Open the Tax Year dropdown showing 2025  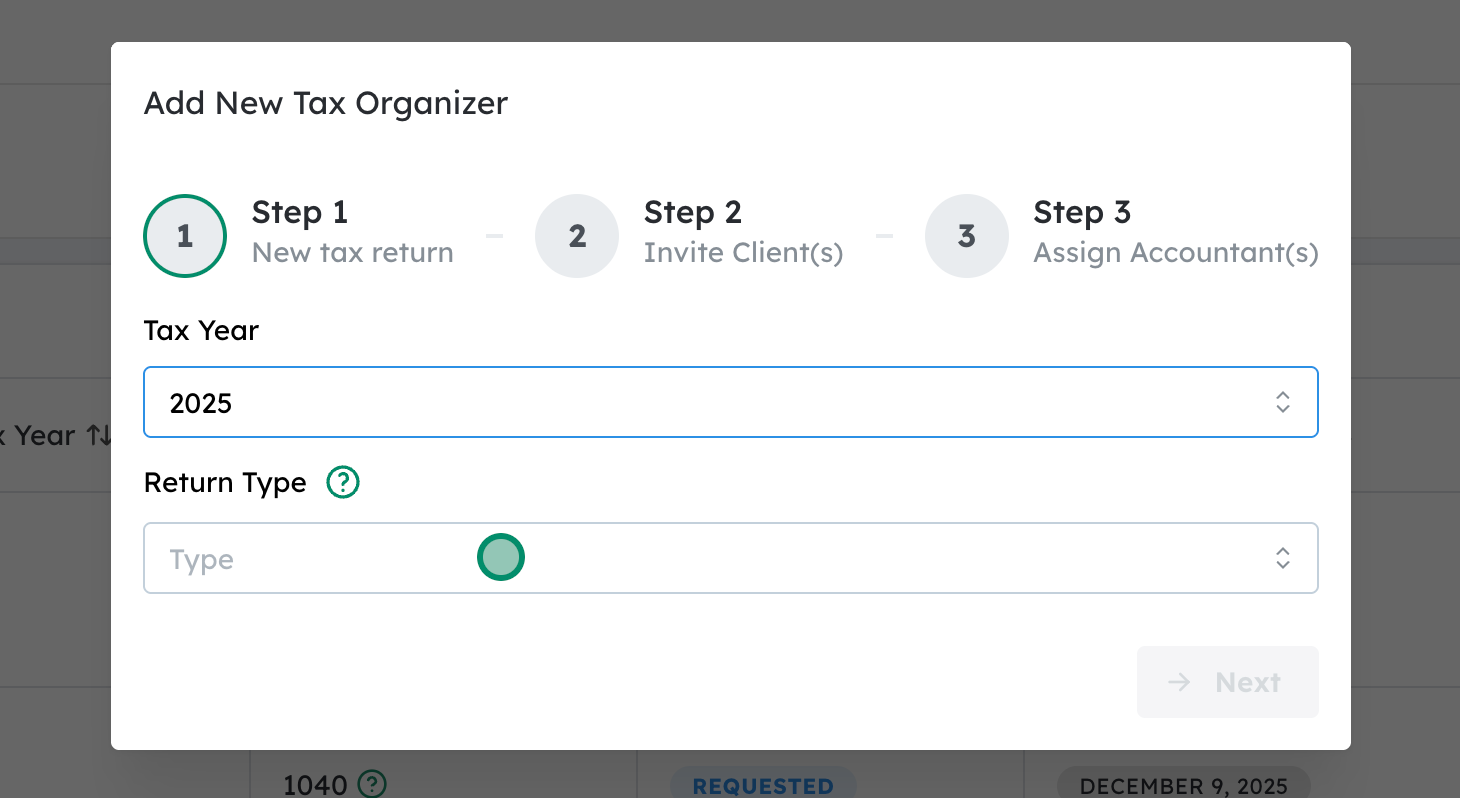point(700,403)
